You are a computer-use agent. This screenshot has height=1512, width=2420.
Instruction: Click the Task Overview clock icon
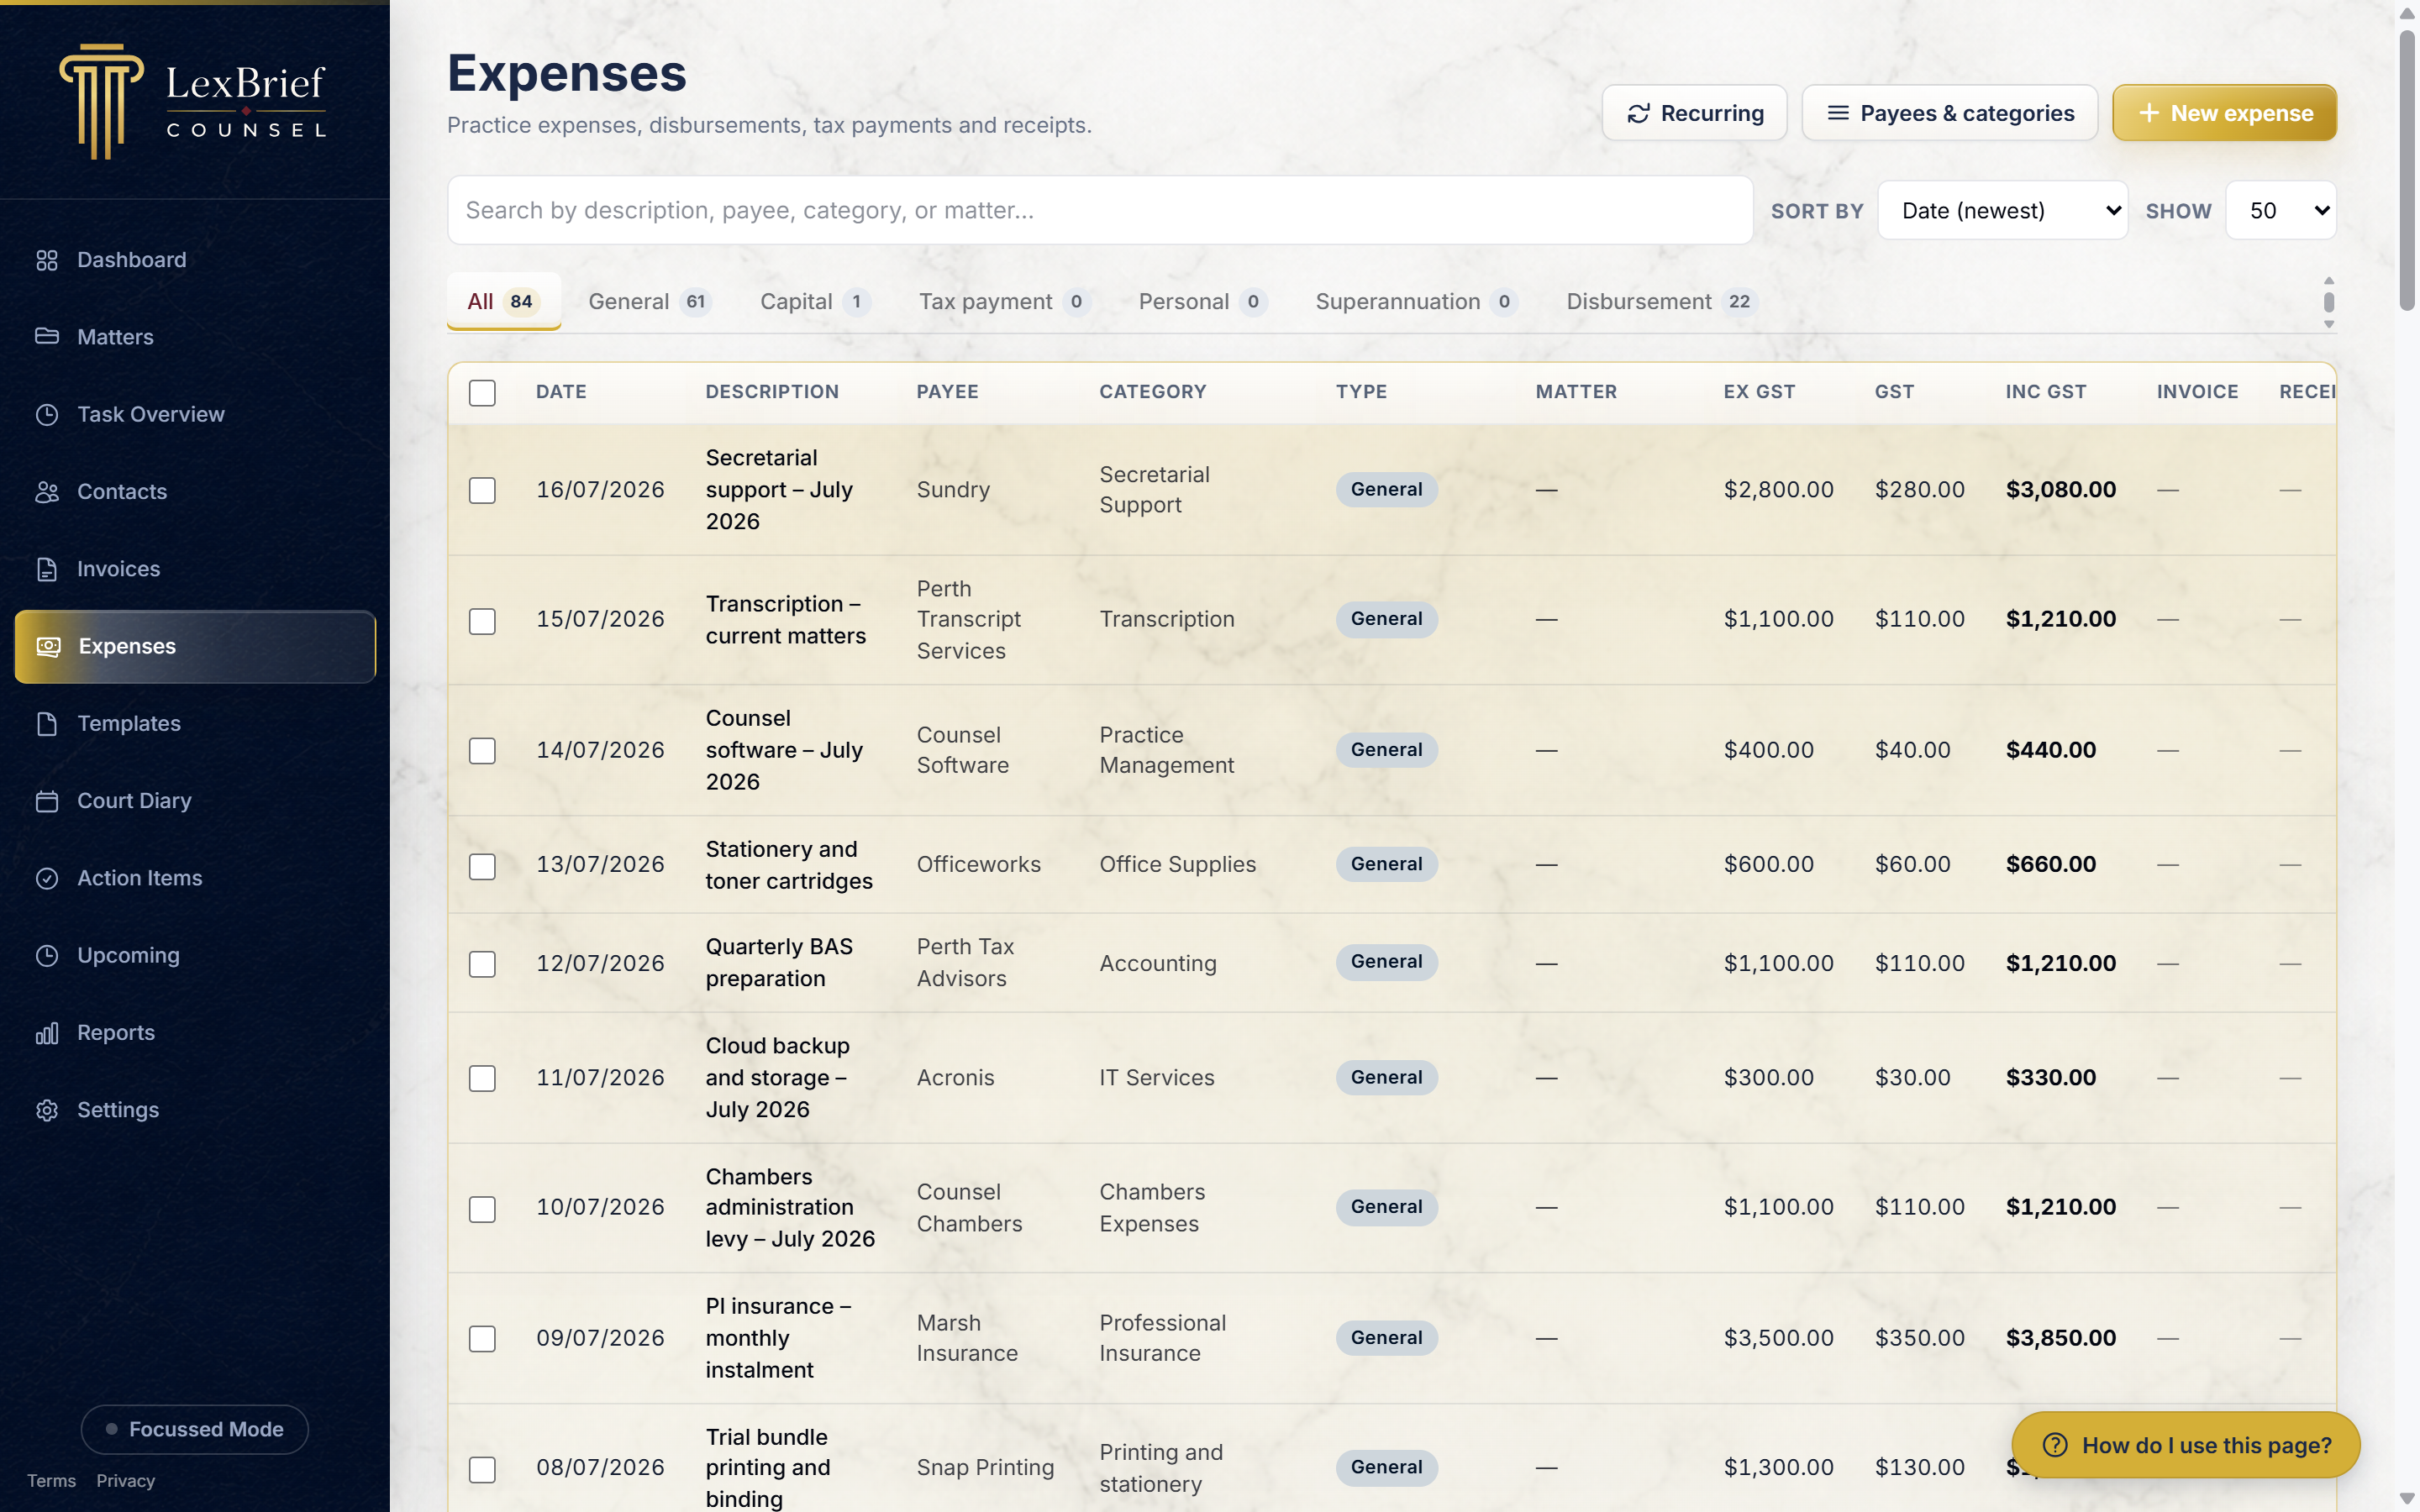tap(47, 414)
